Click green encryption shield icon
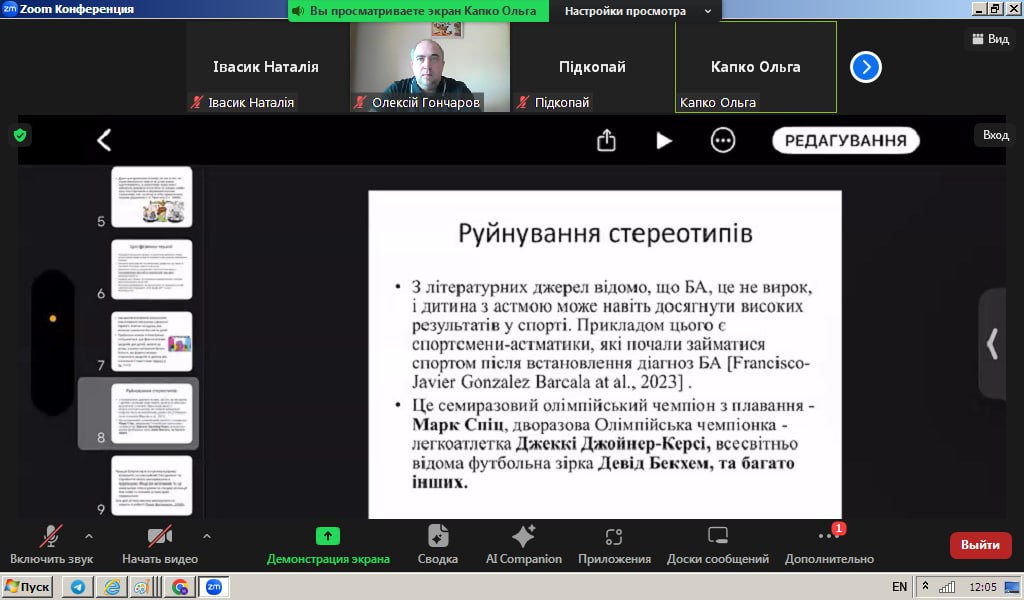This screenshot has width=1024, height=600. pyautogui.click(x=20, y=135)
